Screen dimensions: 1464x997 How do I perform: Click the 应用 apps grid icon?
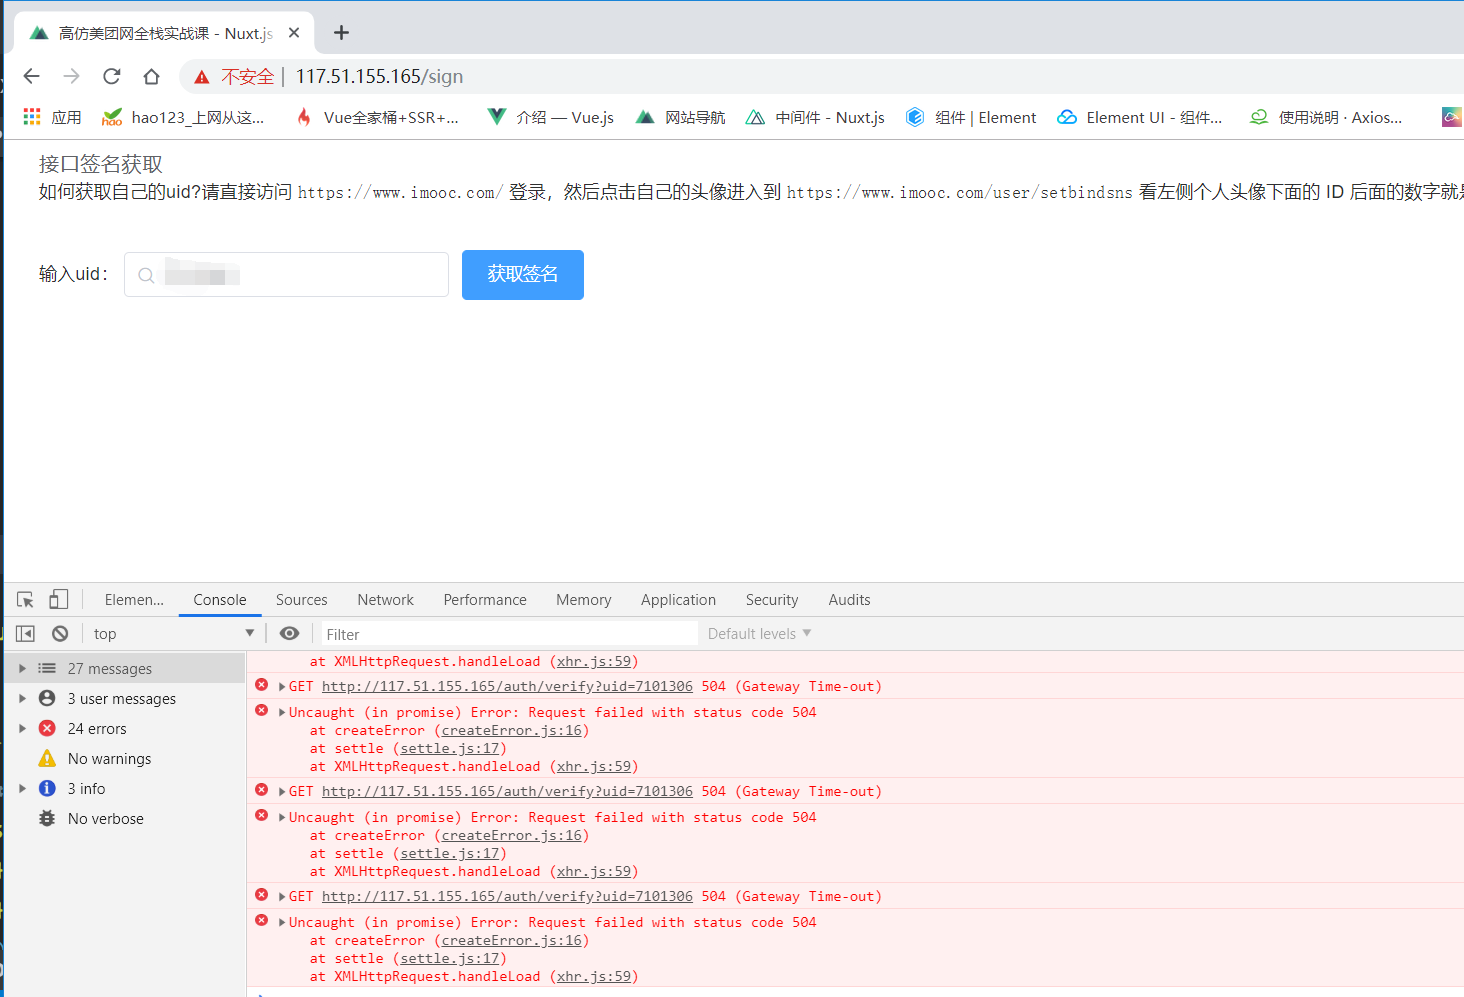click(x=31, y=117)
